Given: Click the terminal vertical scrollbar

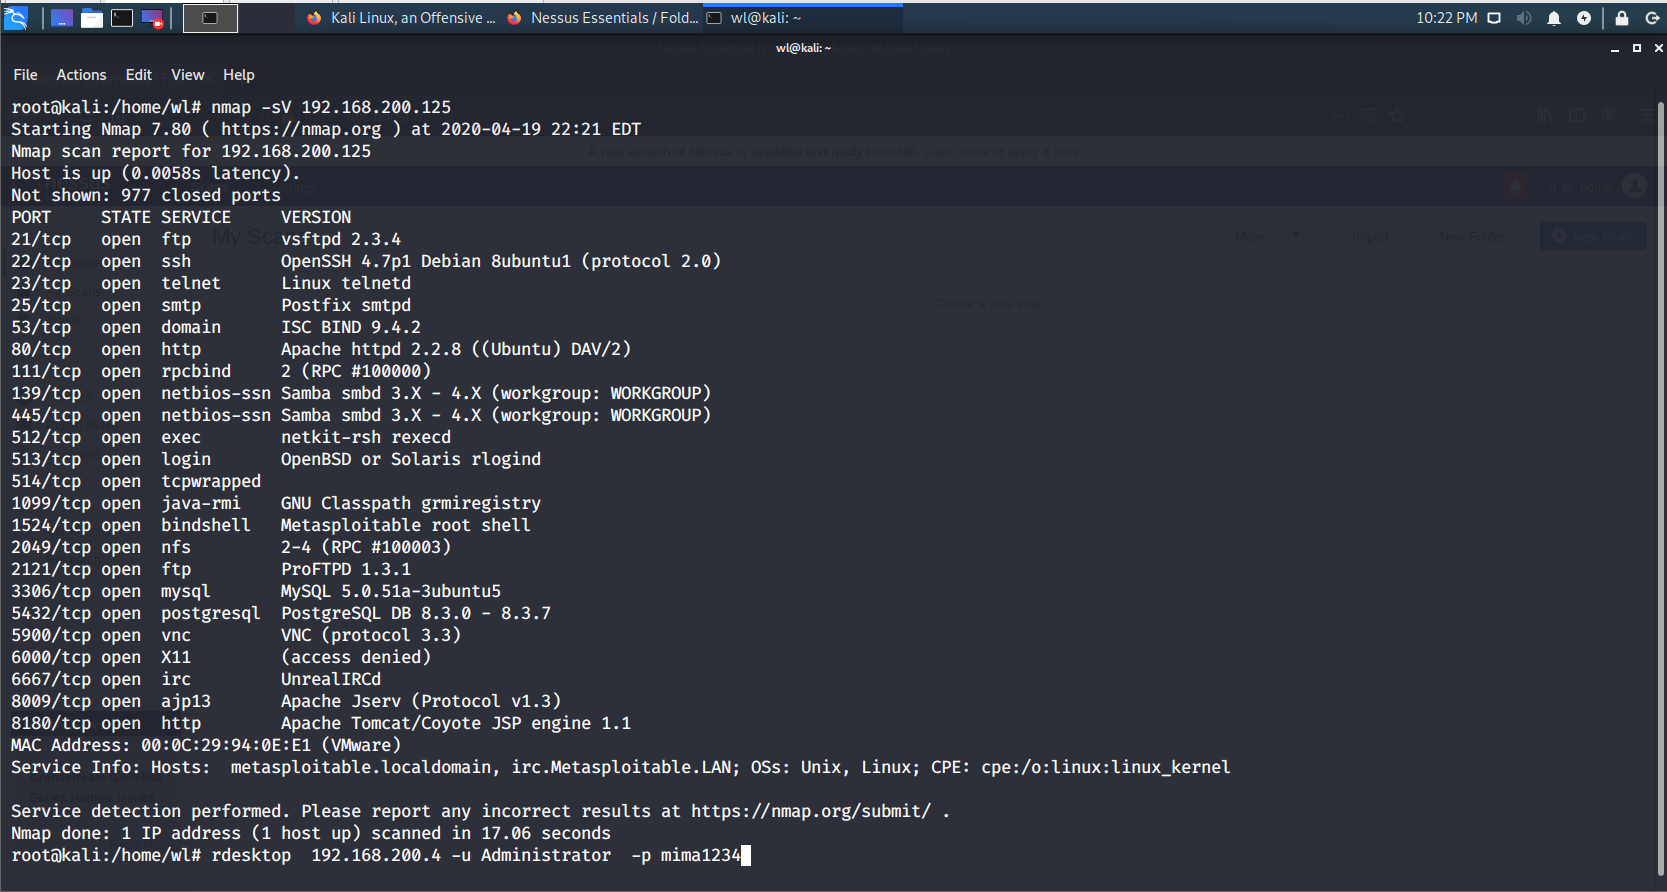Looking at the screenshot, I should [x=1660, y=490].
